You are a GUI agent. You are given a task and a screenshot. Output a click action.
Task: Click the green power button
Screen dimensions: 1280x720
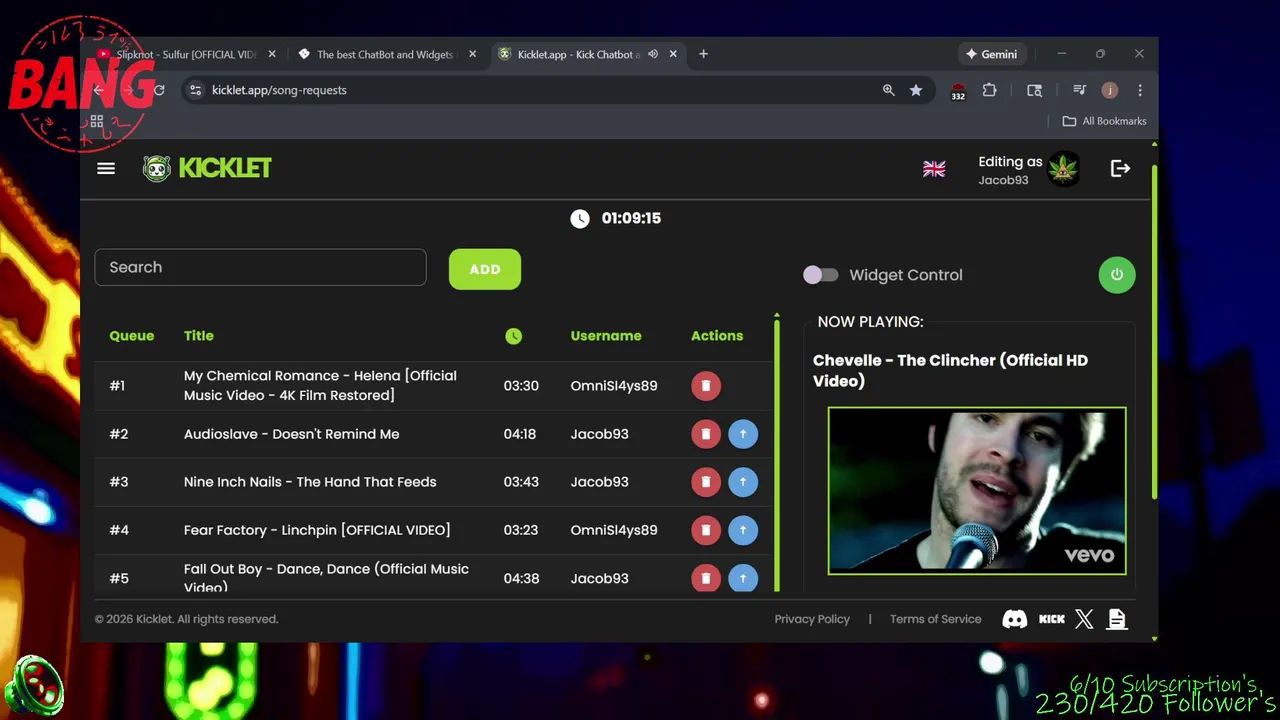(1117, 275)
